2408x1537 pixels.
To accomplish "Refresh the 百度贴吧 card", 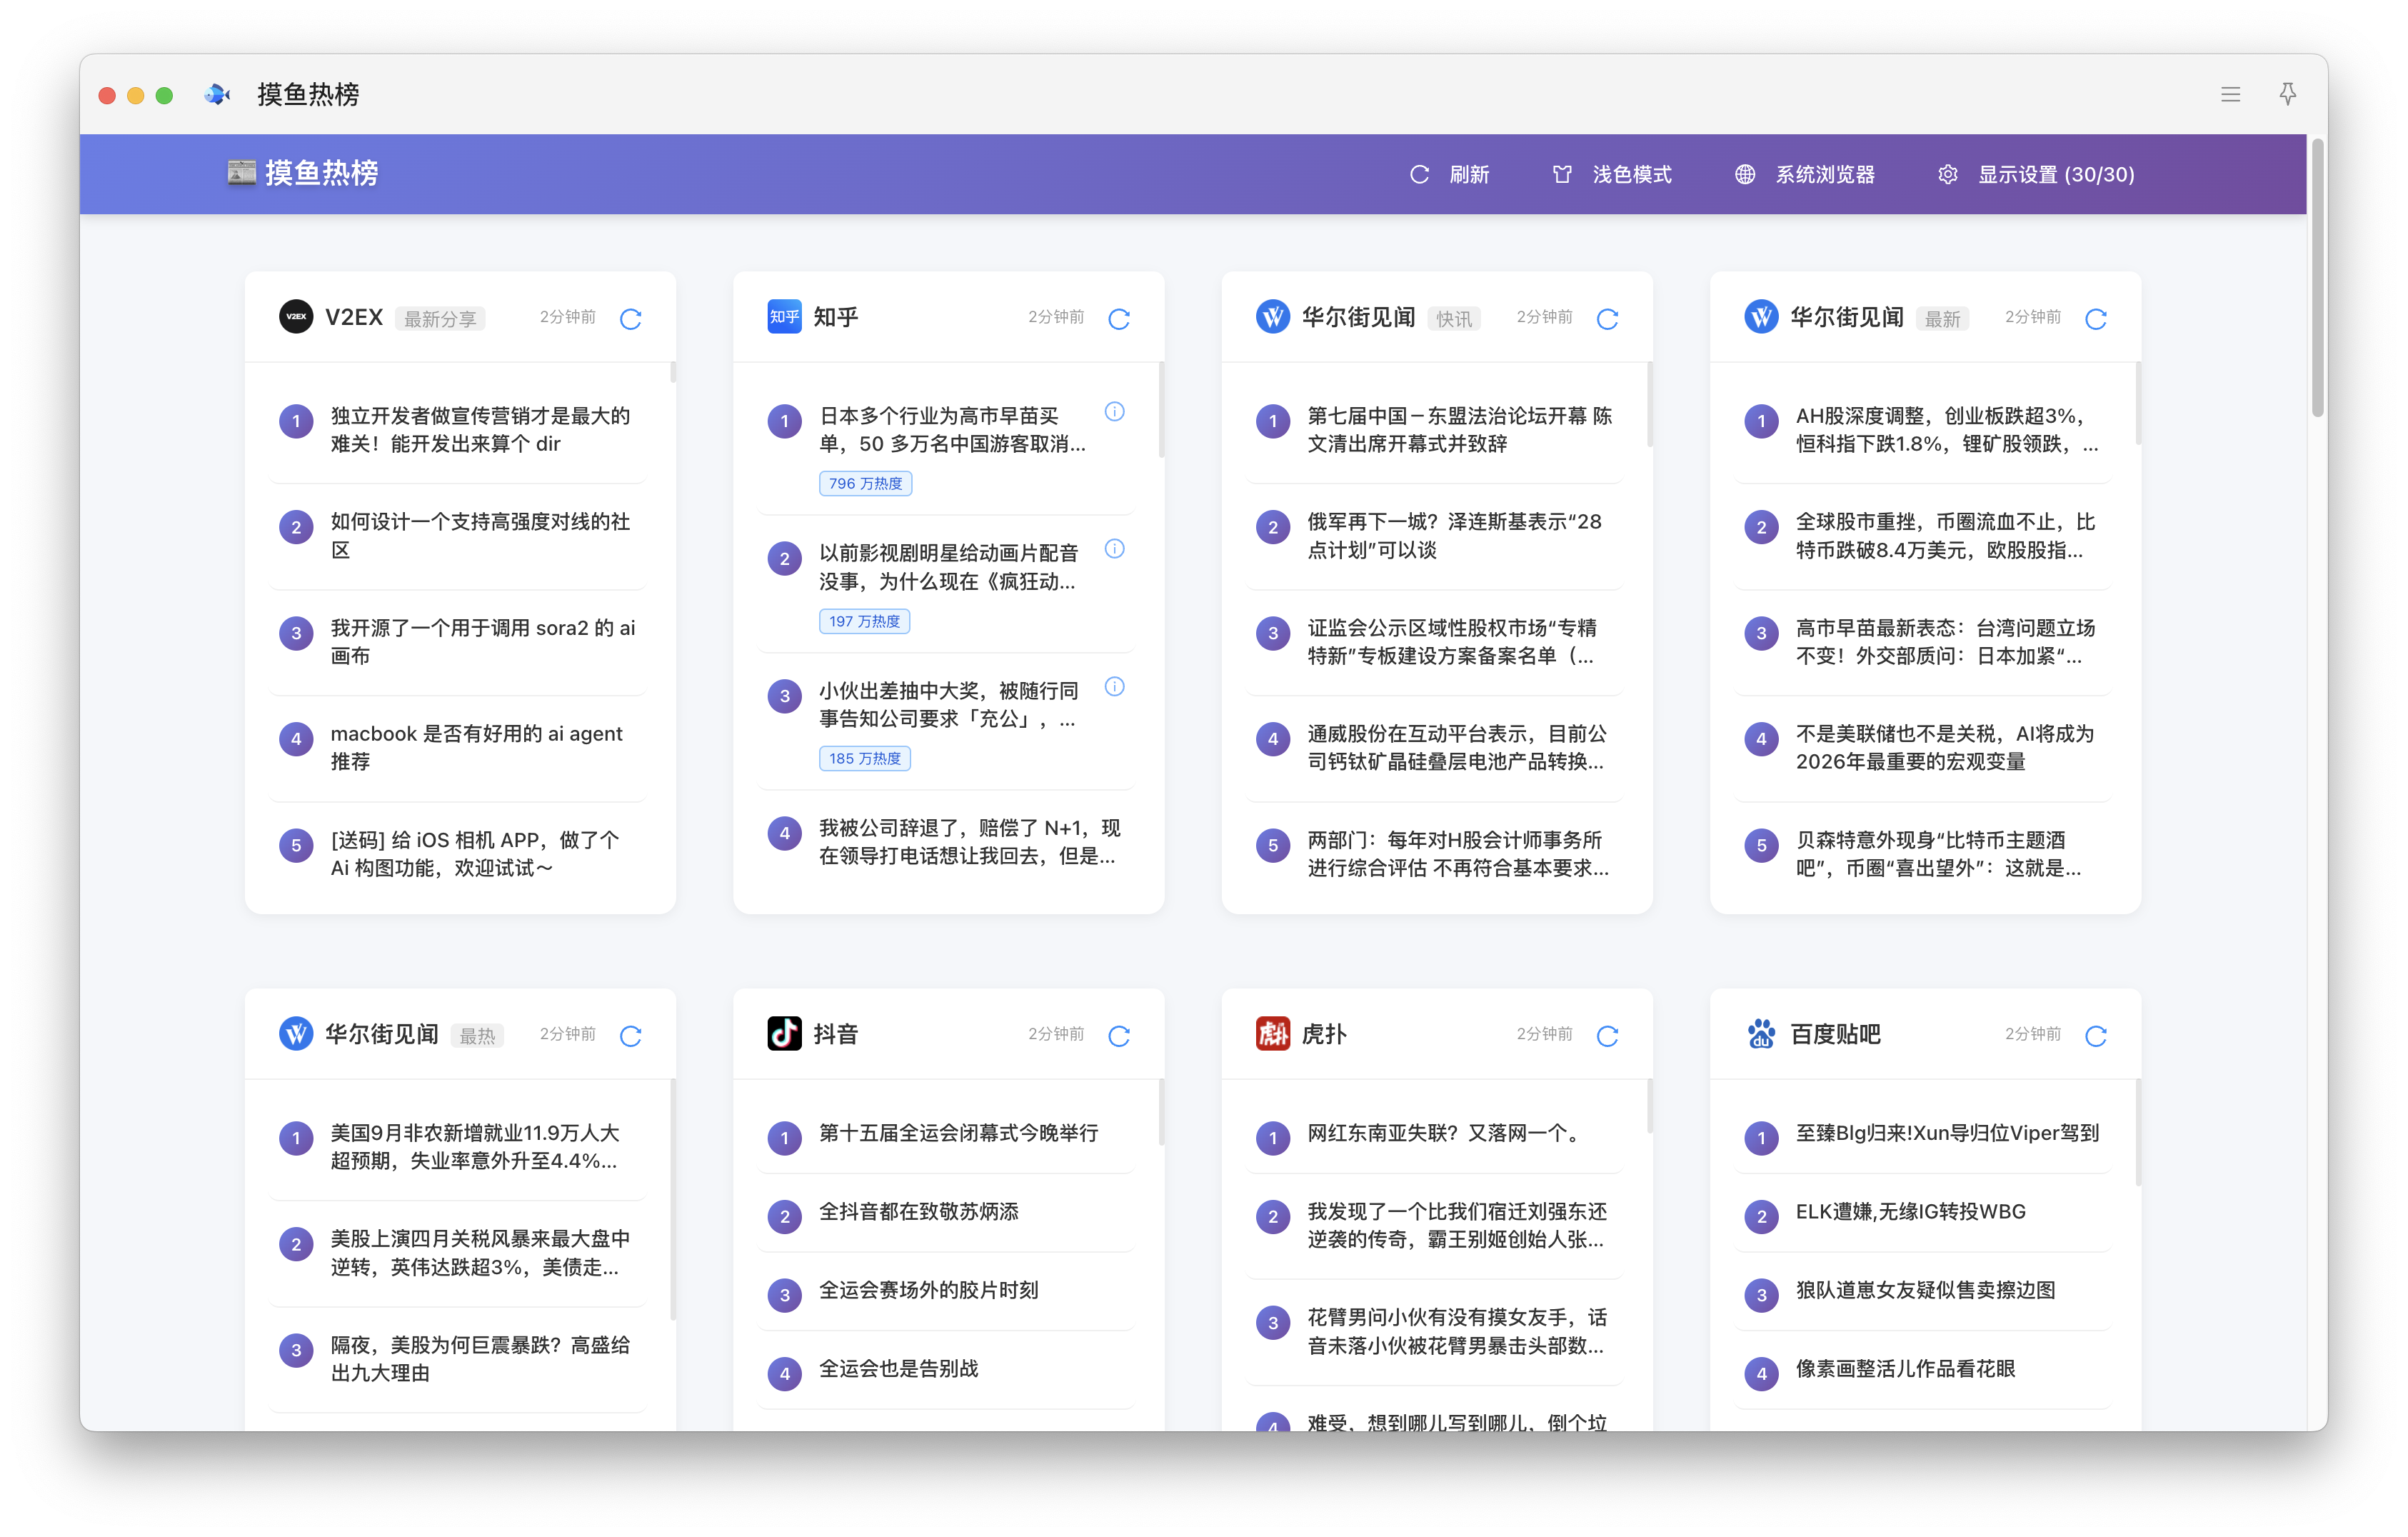I will (x=2095, y=1036).
